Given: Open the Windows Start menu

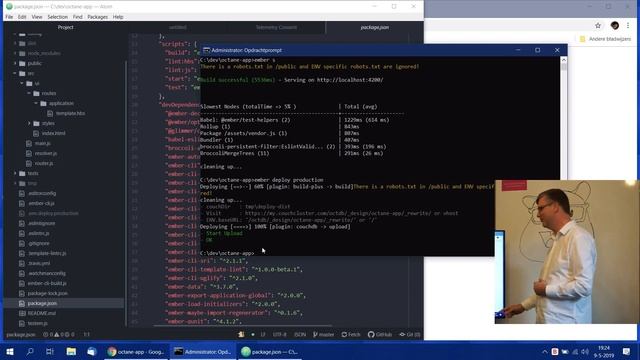Looking at the screenshot, I should pyautogui.click(x=10, y=351).
